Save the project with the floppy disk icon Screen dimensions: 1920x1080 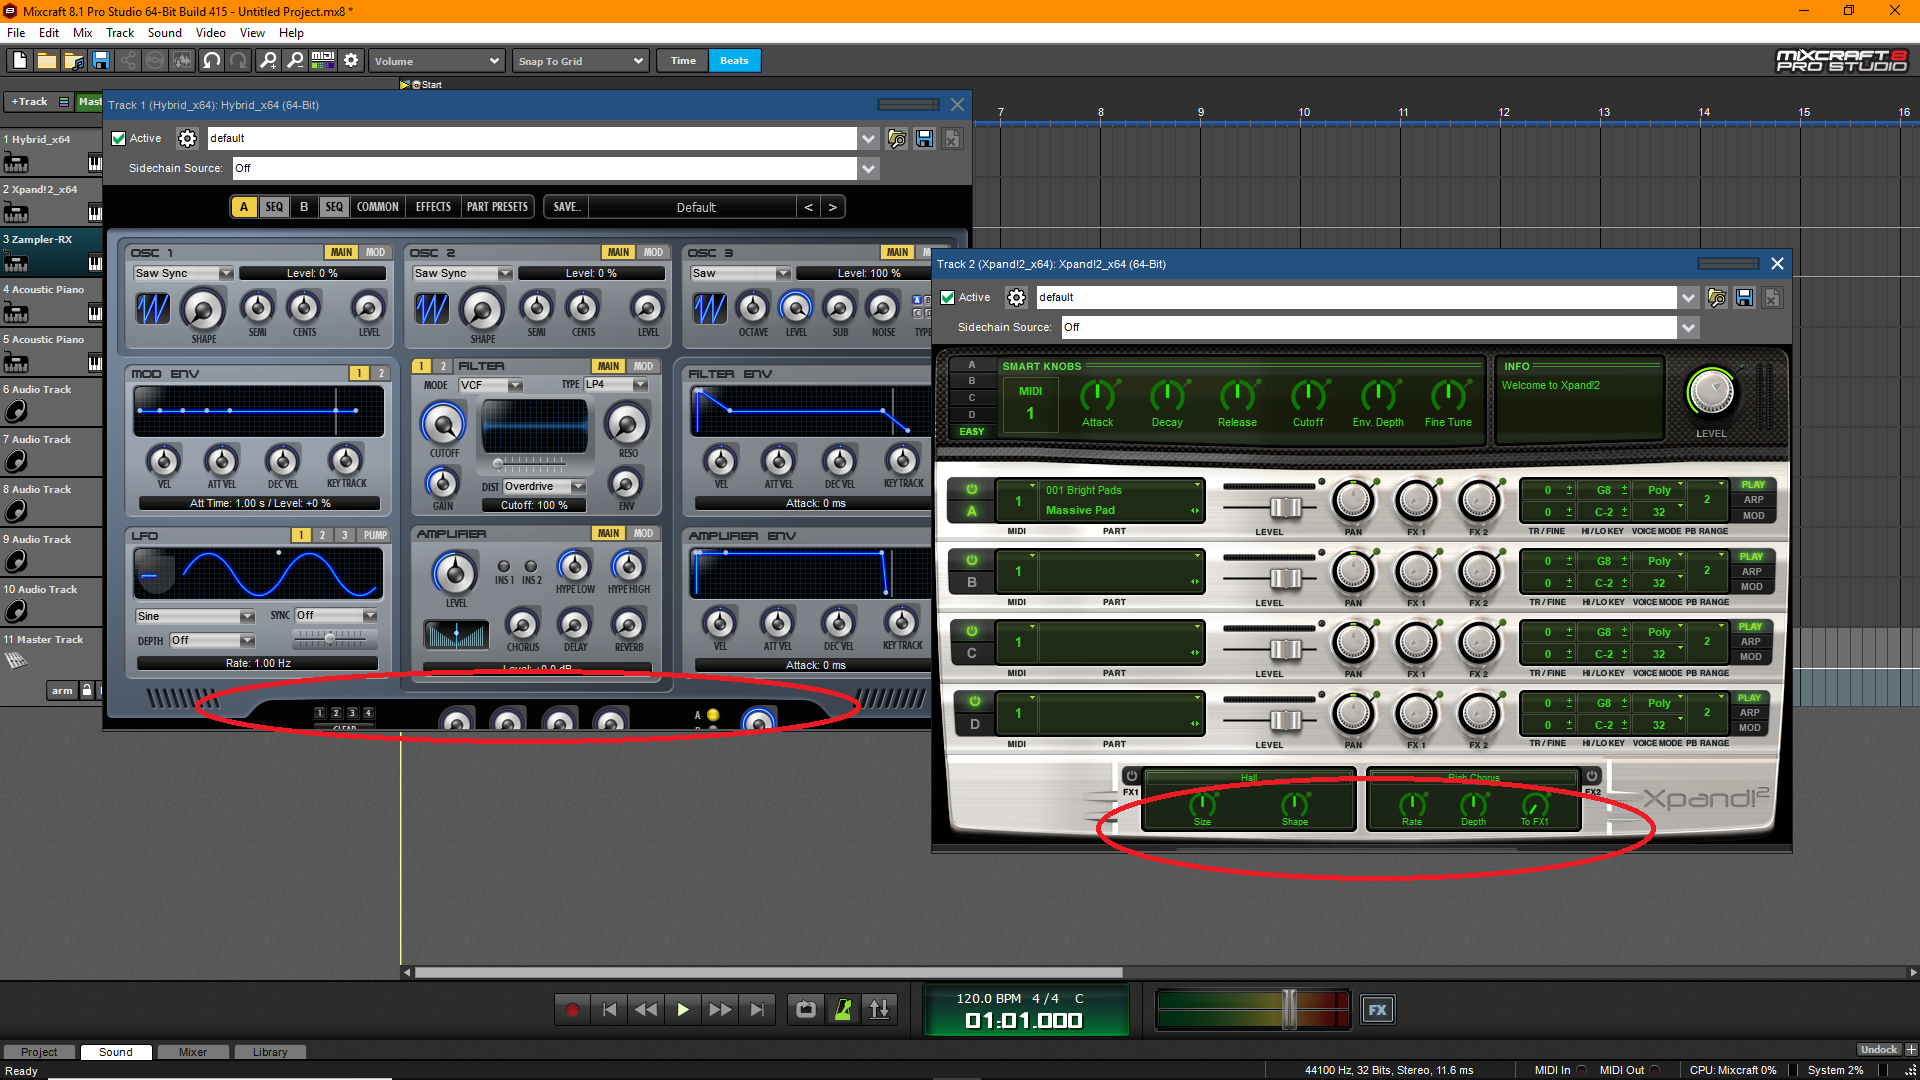coord(101,61)
